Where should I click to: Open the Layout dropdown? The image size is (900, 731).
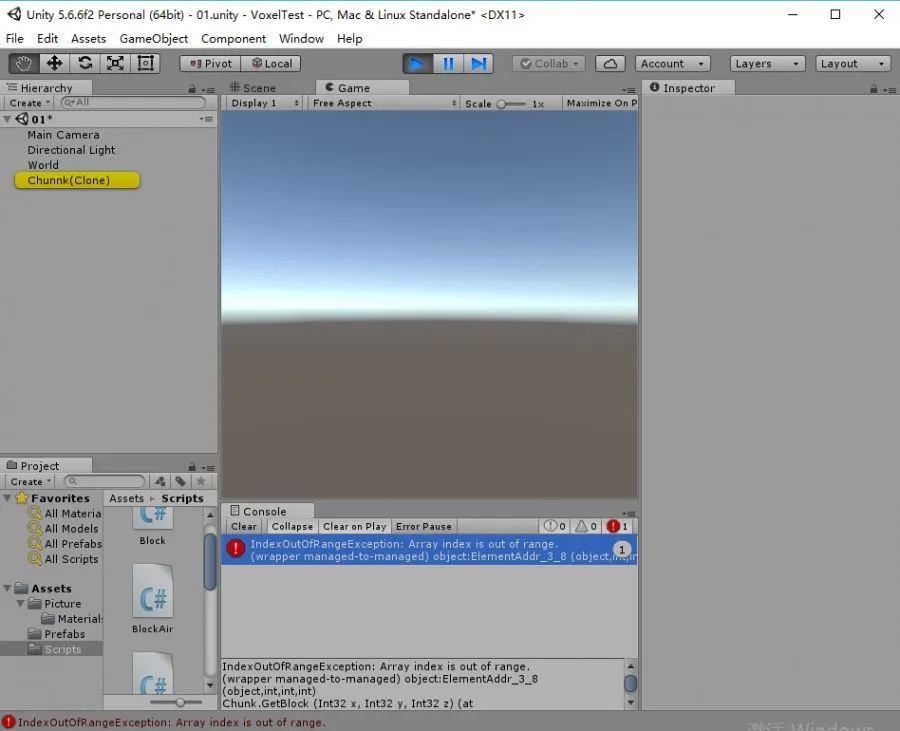[853, 64]
